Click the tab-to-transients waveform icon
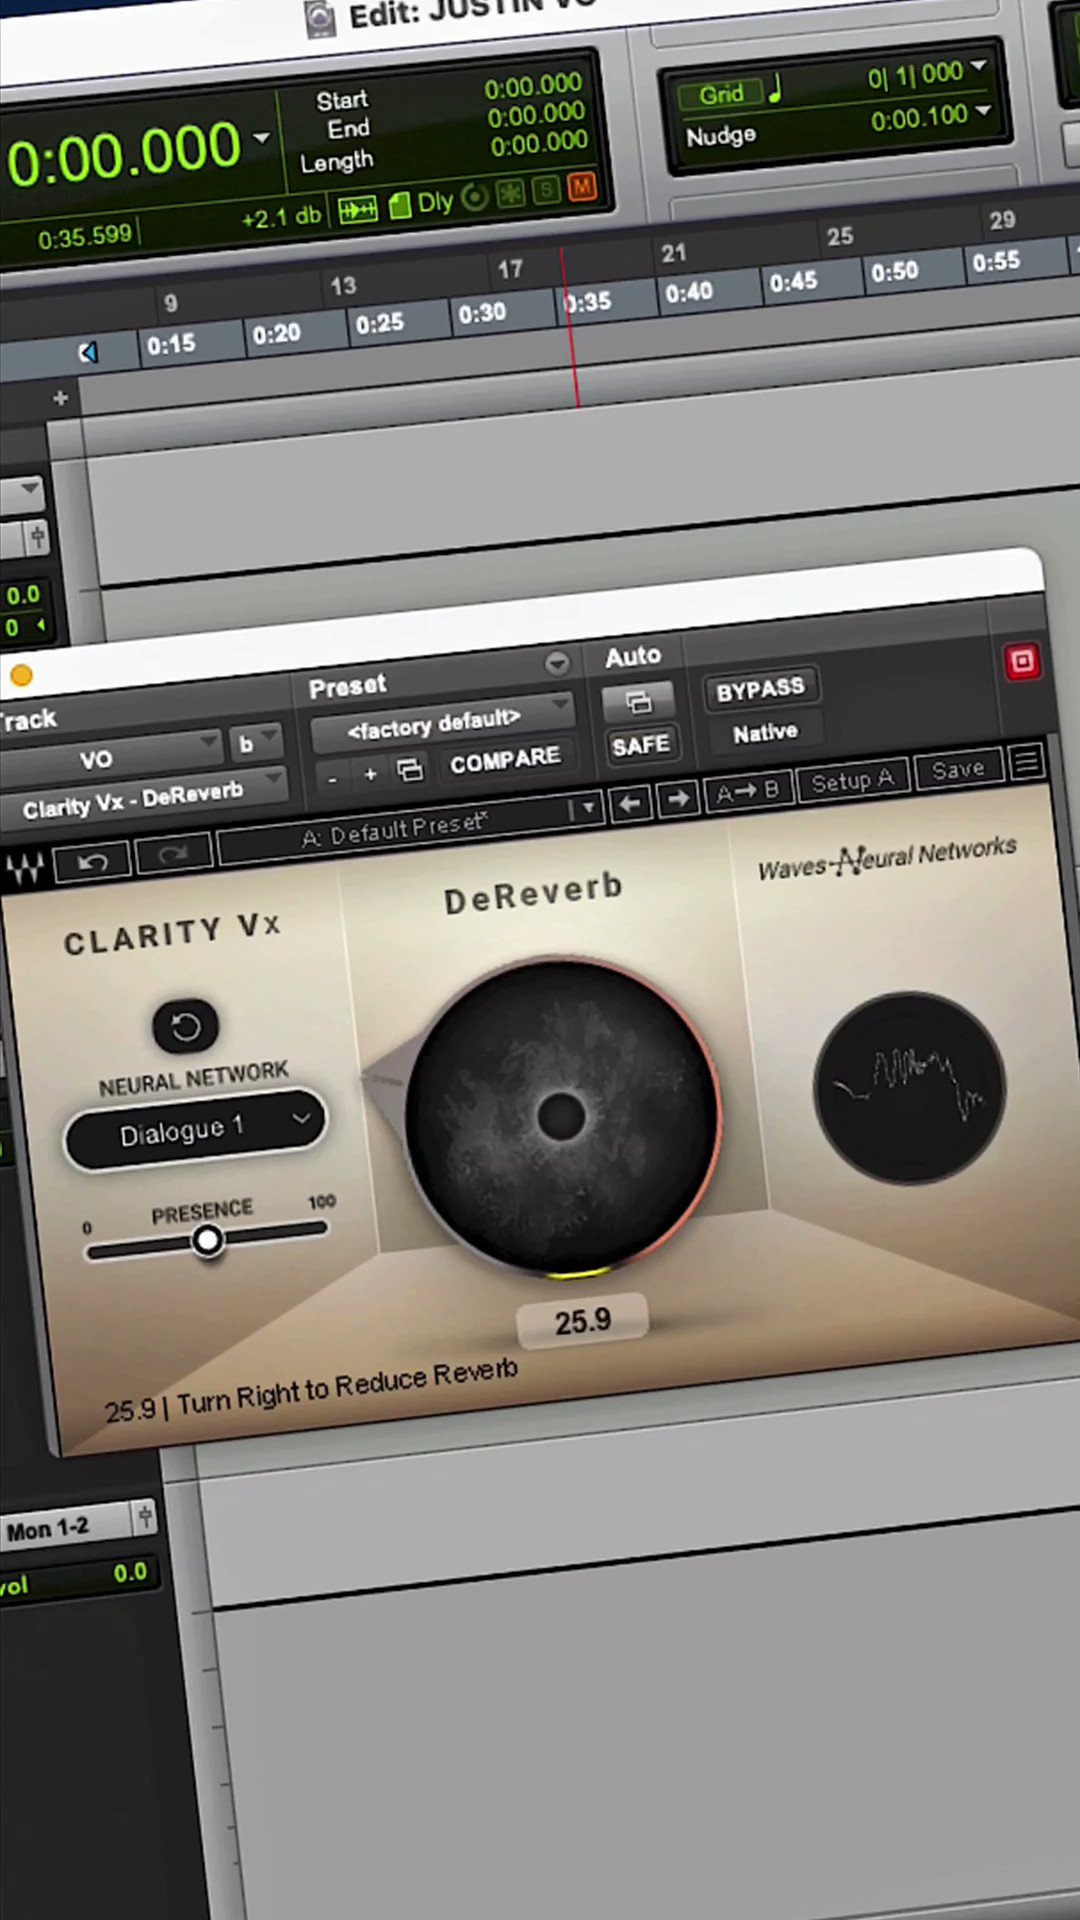Viewport: 1080px width, 1920px height. pyautogui.click(x=358, y=210)
